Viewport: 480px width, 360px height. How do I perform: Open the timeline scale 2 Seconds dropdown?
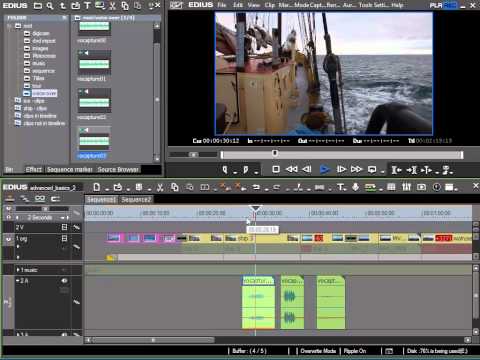[40, 217]
